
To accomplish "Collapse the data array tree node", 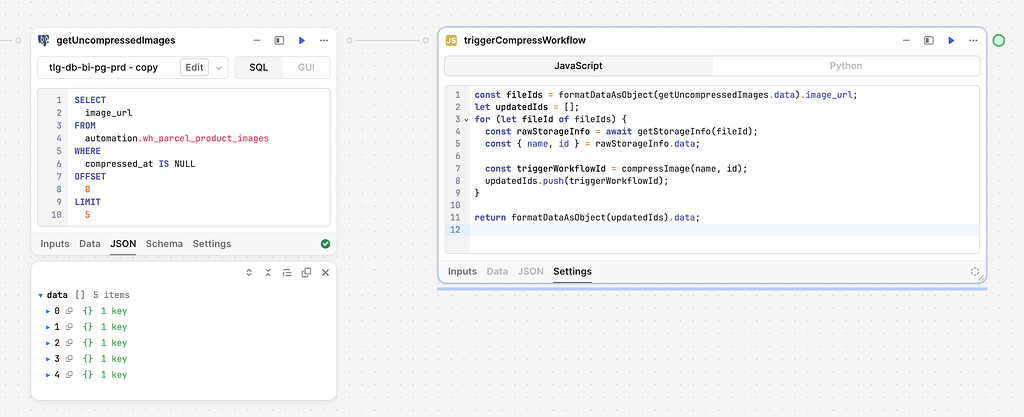I will tap(41, 295).
